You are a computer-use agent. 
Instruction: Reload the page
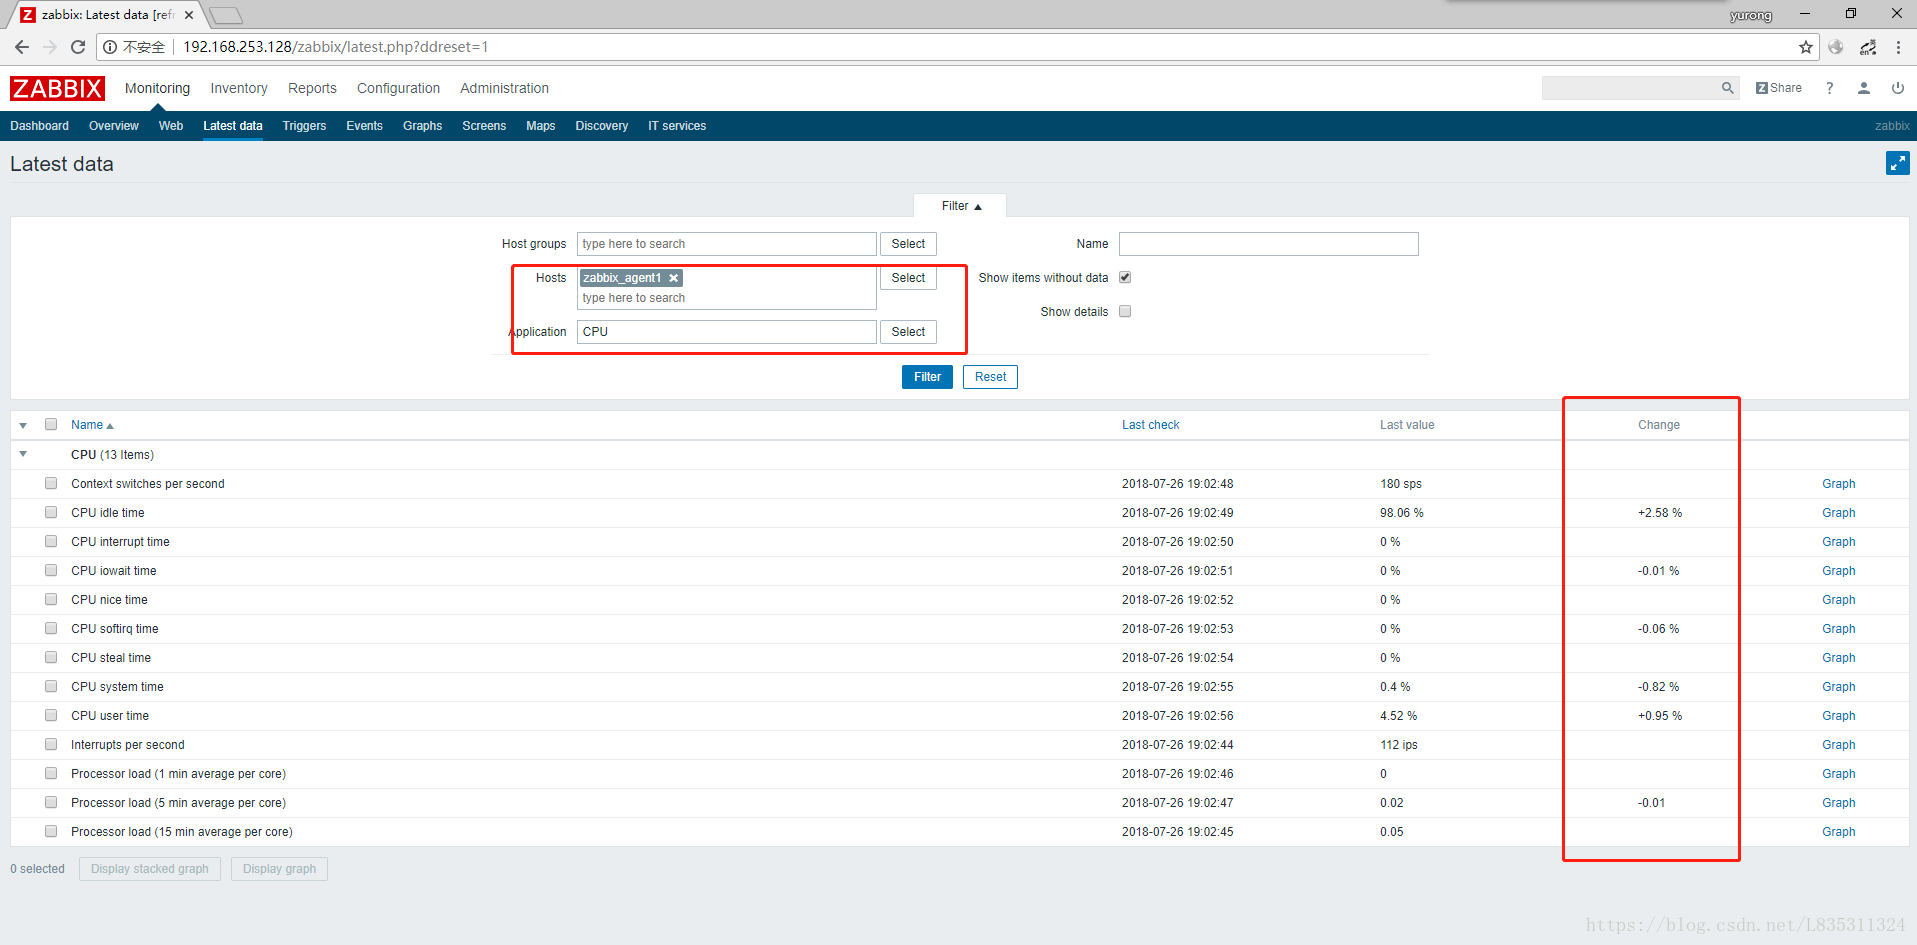(x=78, y=47)
